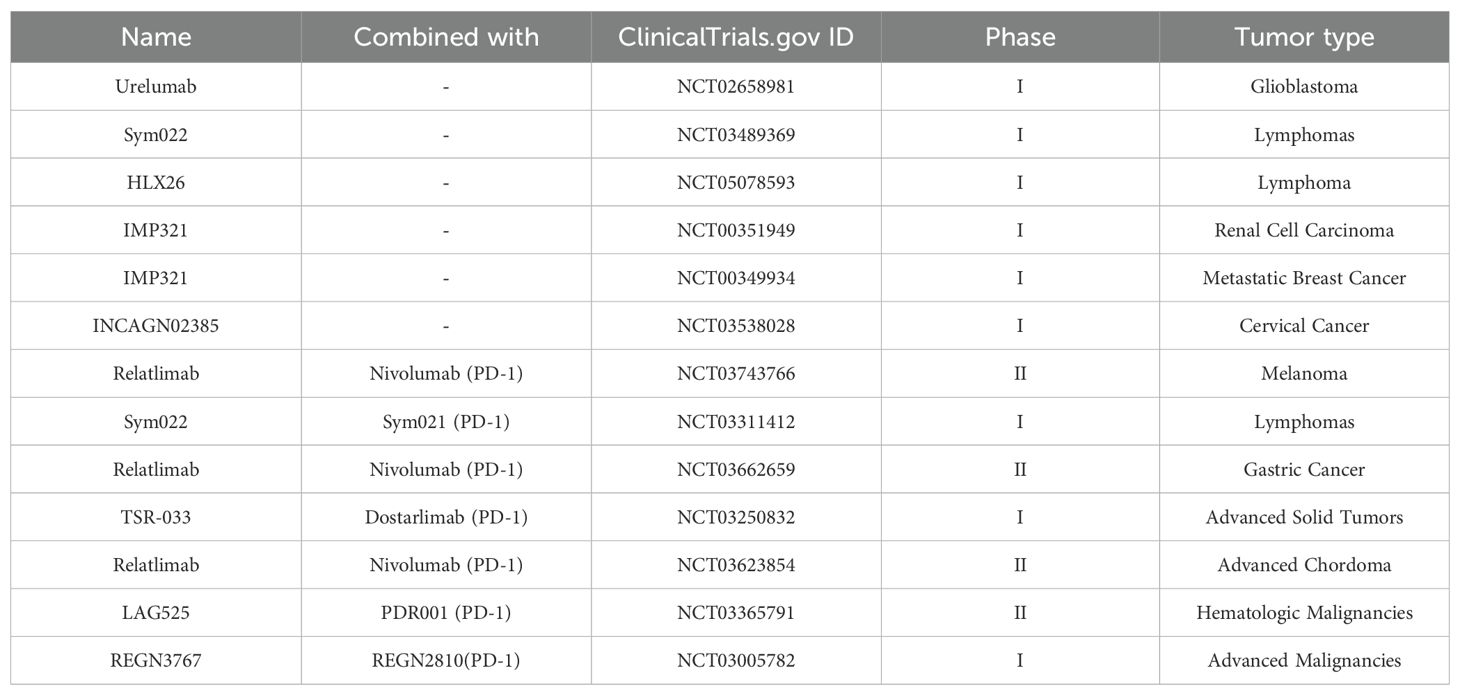The height and width of the screenshot is (695, 1460).
Task: Select the TSR-033 name cell
Action: point(155,517)
